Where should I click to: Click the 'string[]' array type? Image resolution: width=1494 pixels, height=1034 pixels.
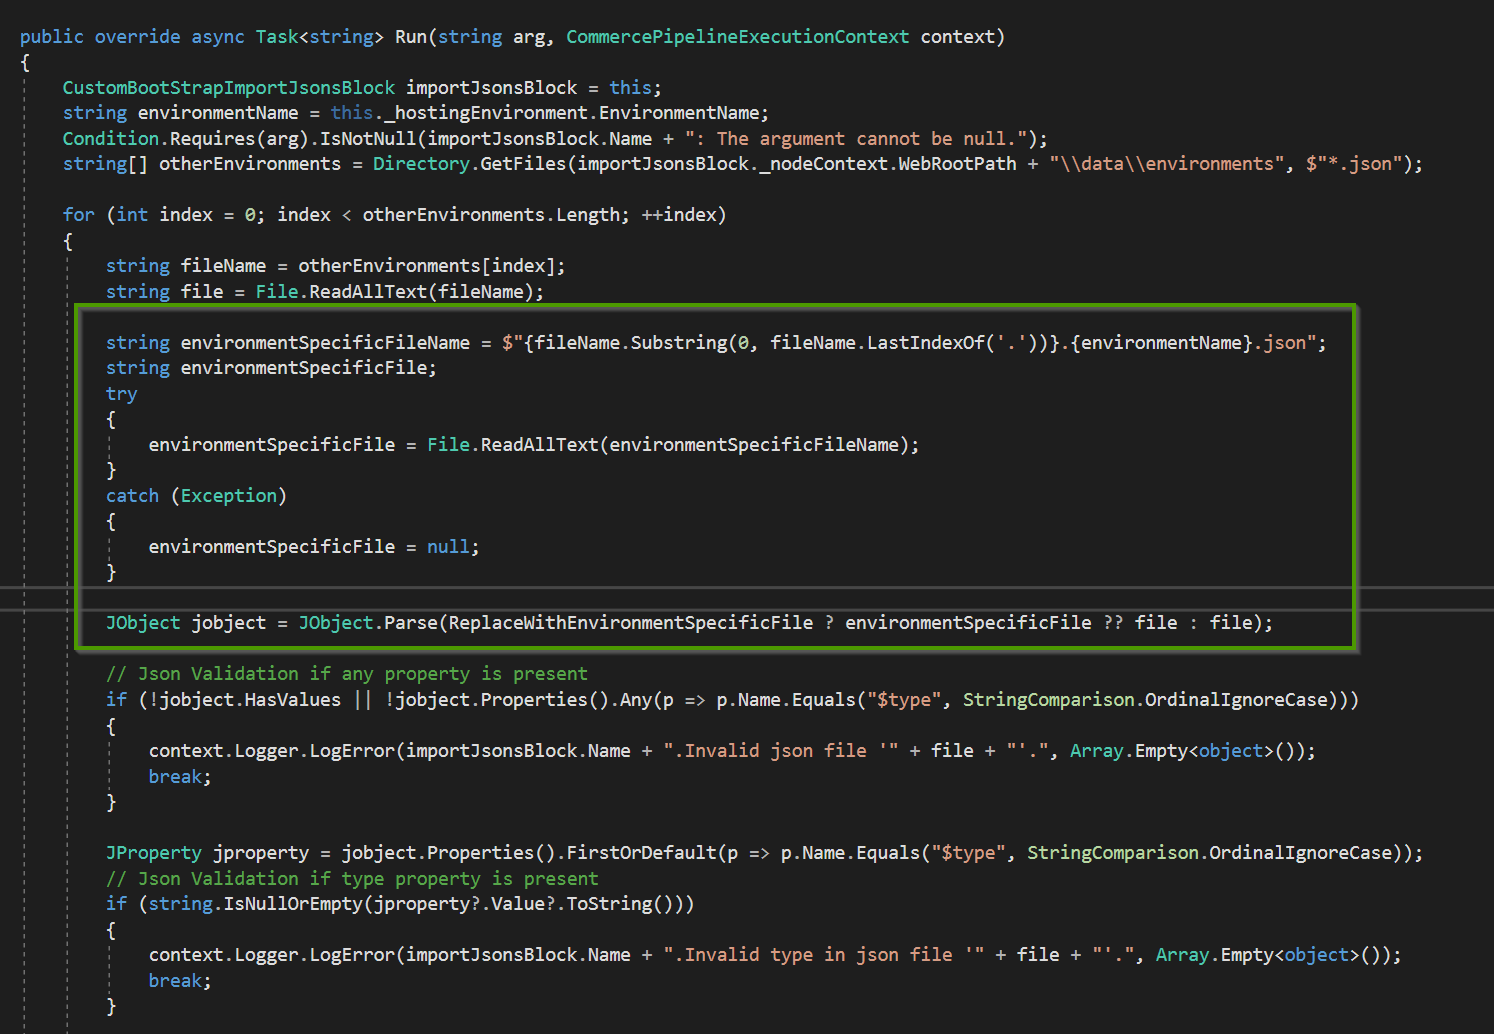point(105,164)
